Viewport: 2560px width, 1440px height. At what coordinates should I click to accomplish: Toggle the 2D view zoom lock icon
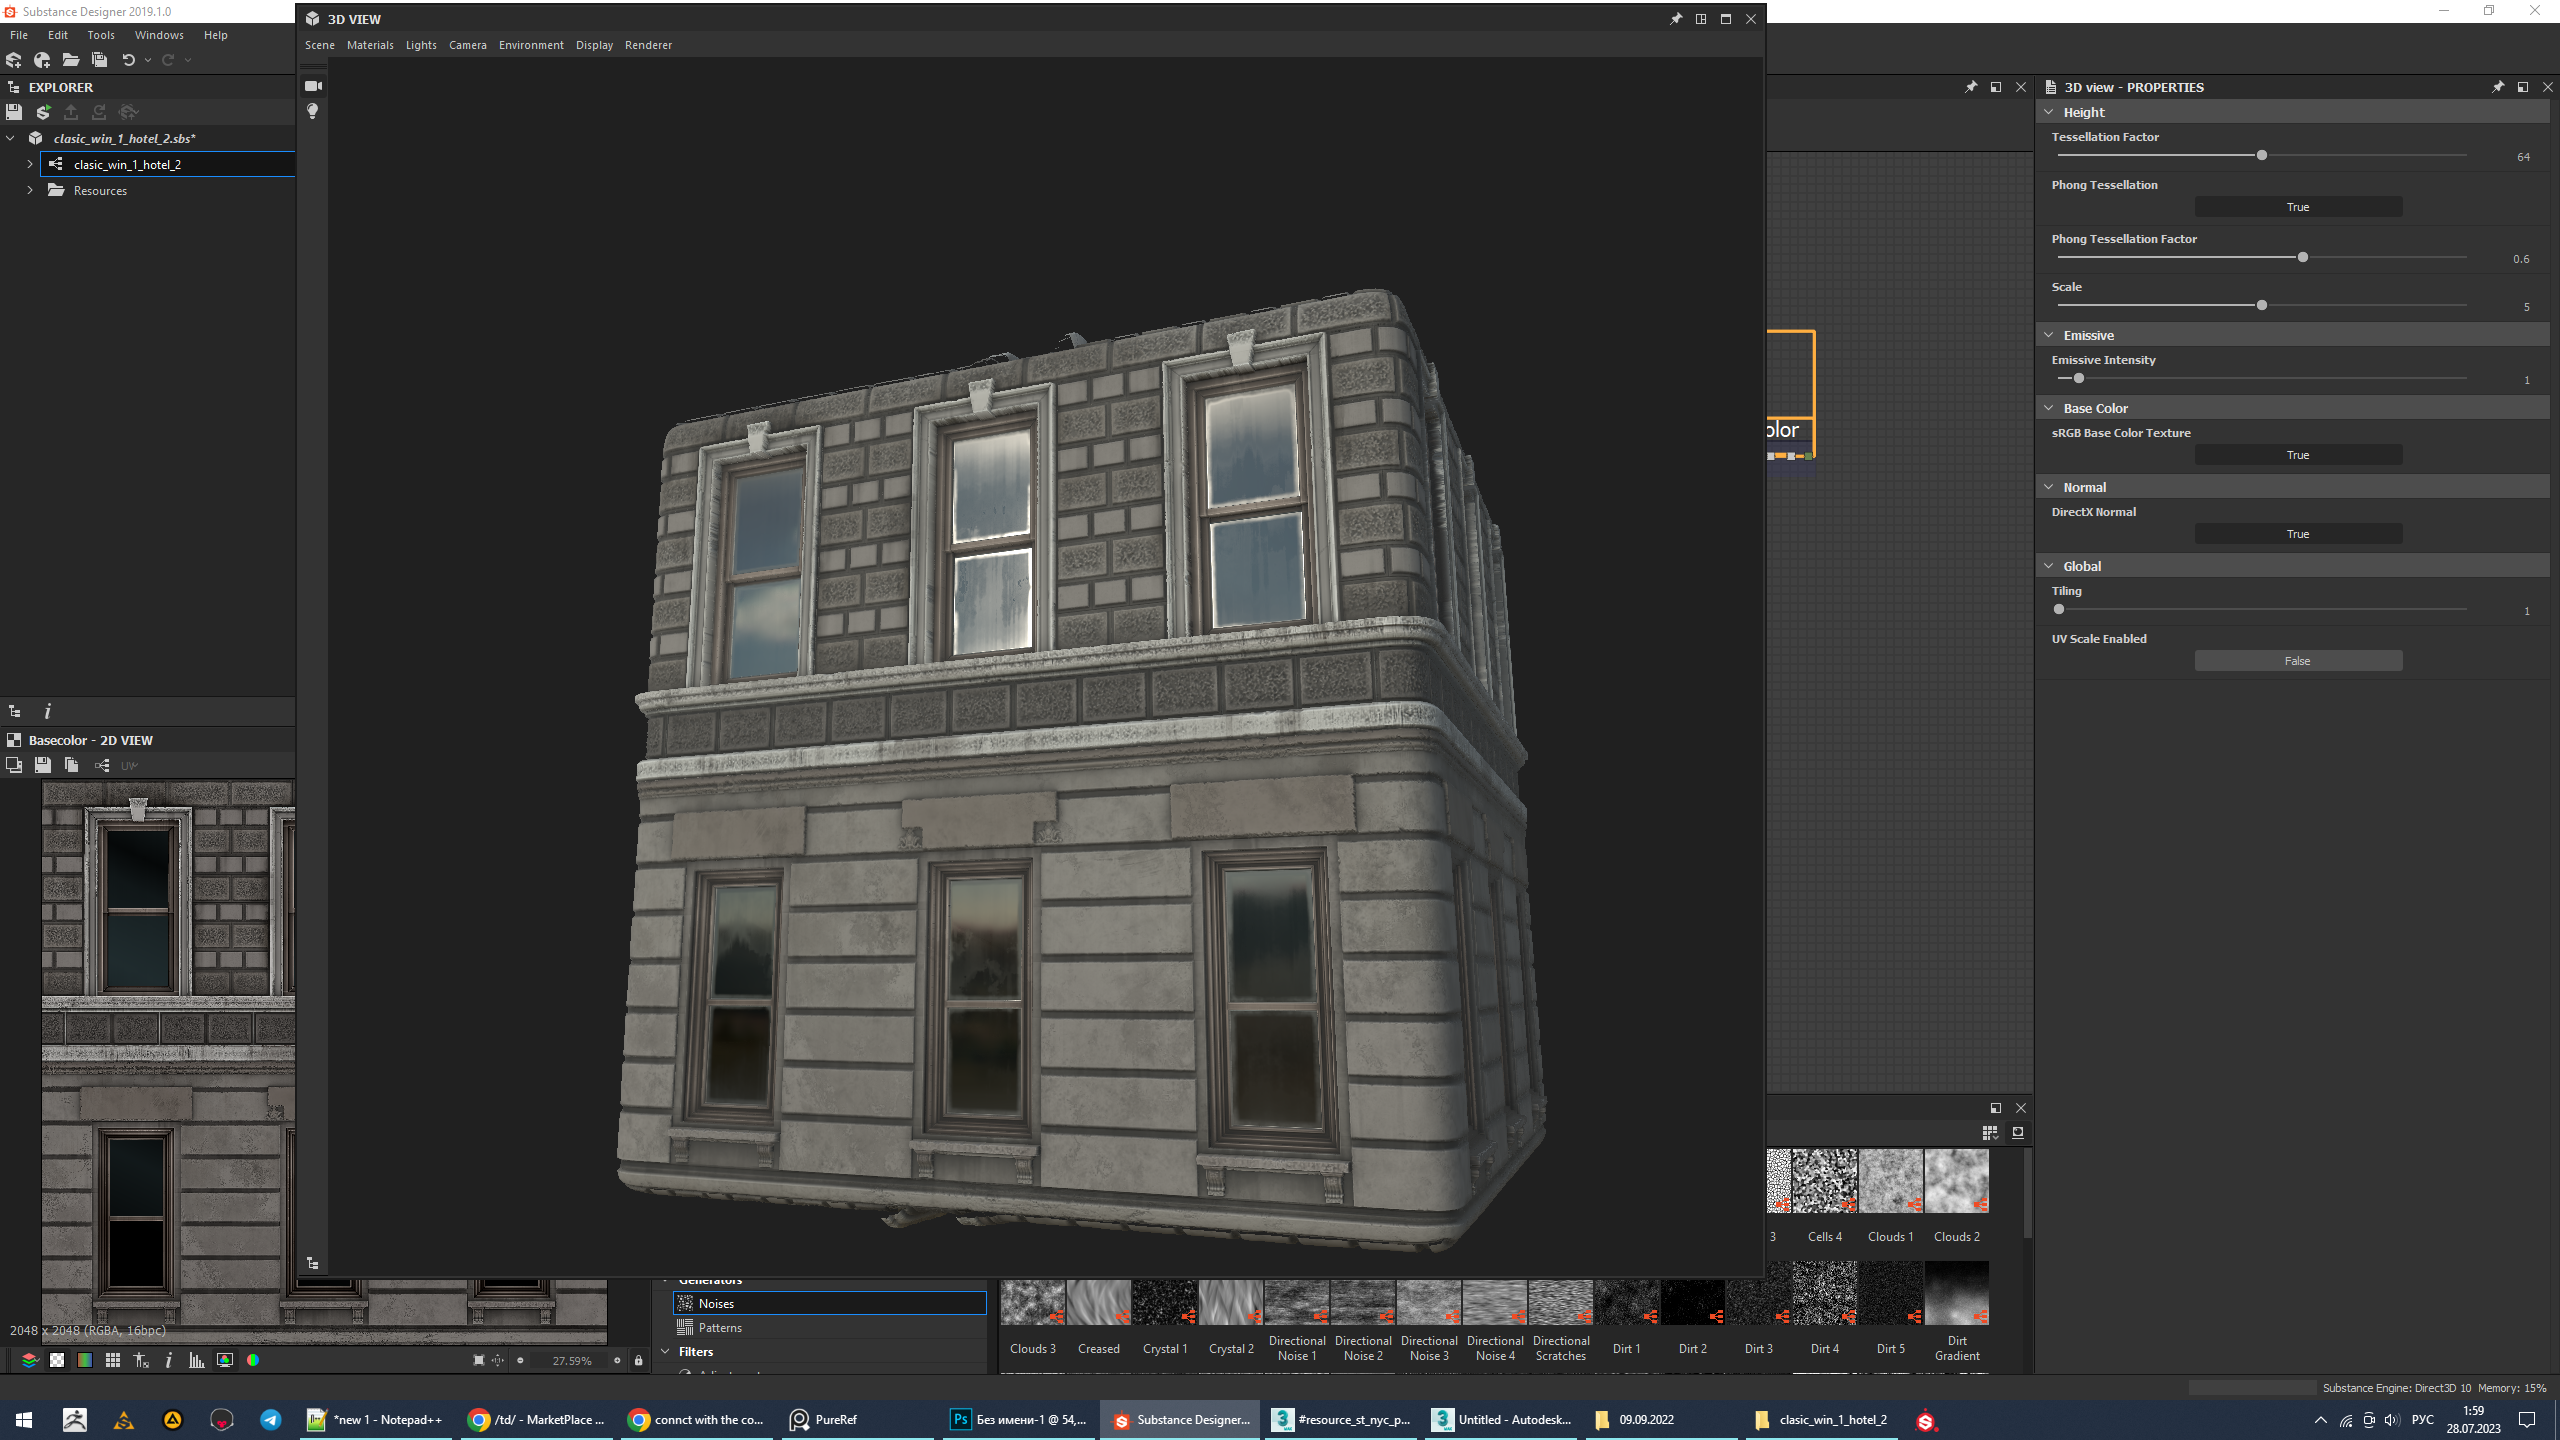click(x=639, y=1360)
